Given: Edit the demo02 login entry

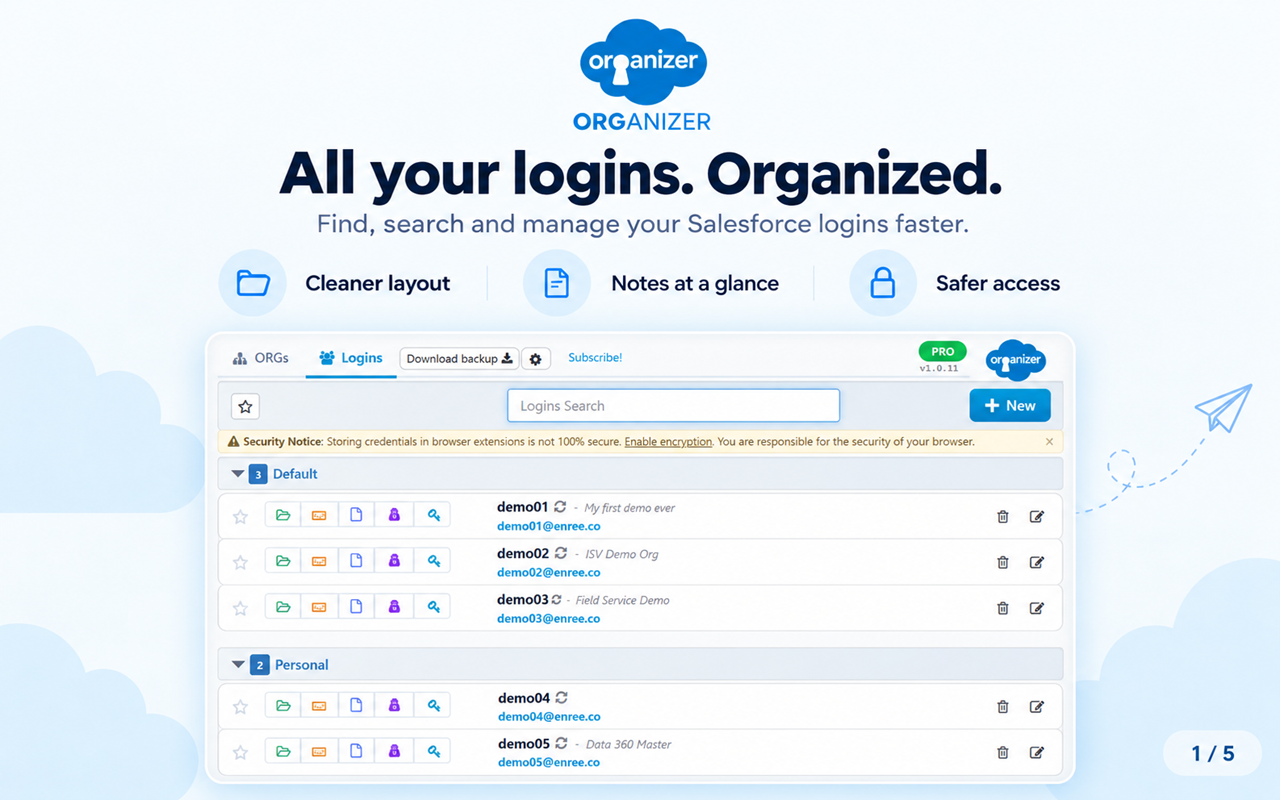Looking at the screenshot, I should (1037, 562).
